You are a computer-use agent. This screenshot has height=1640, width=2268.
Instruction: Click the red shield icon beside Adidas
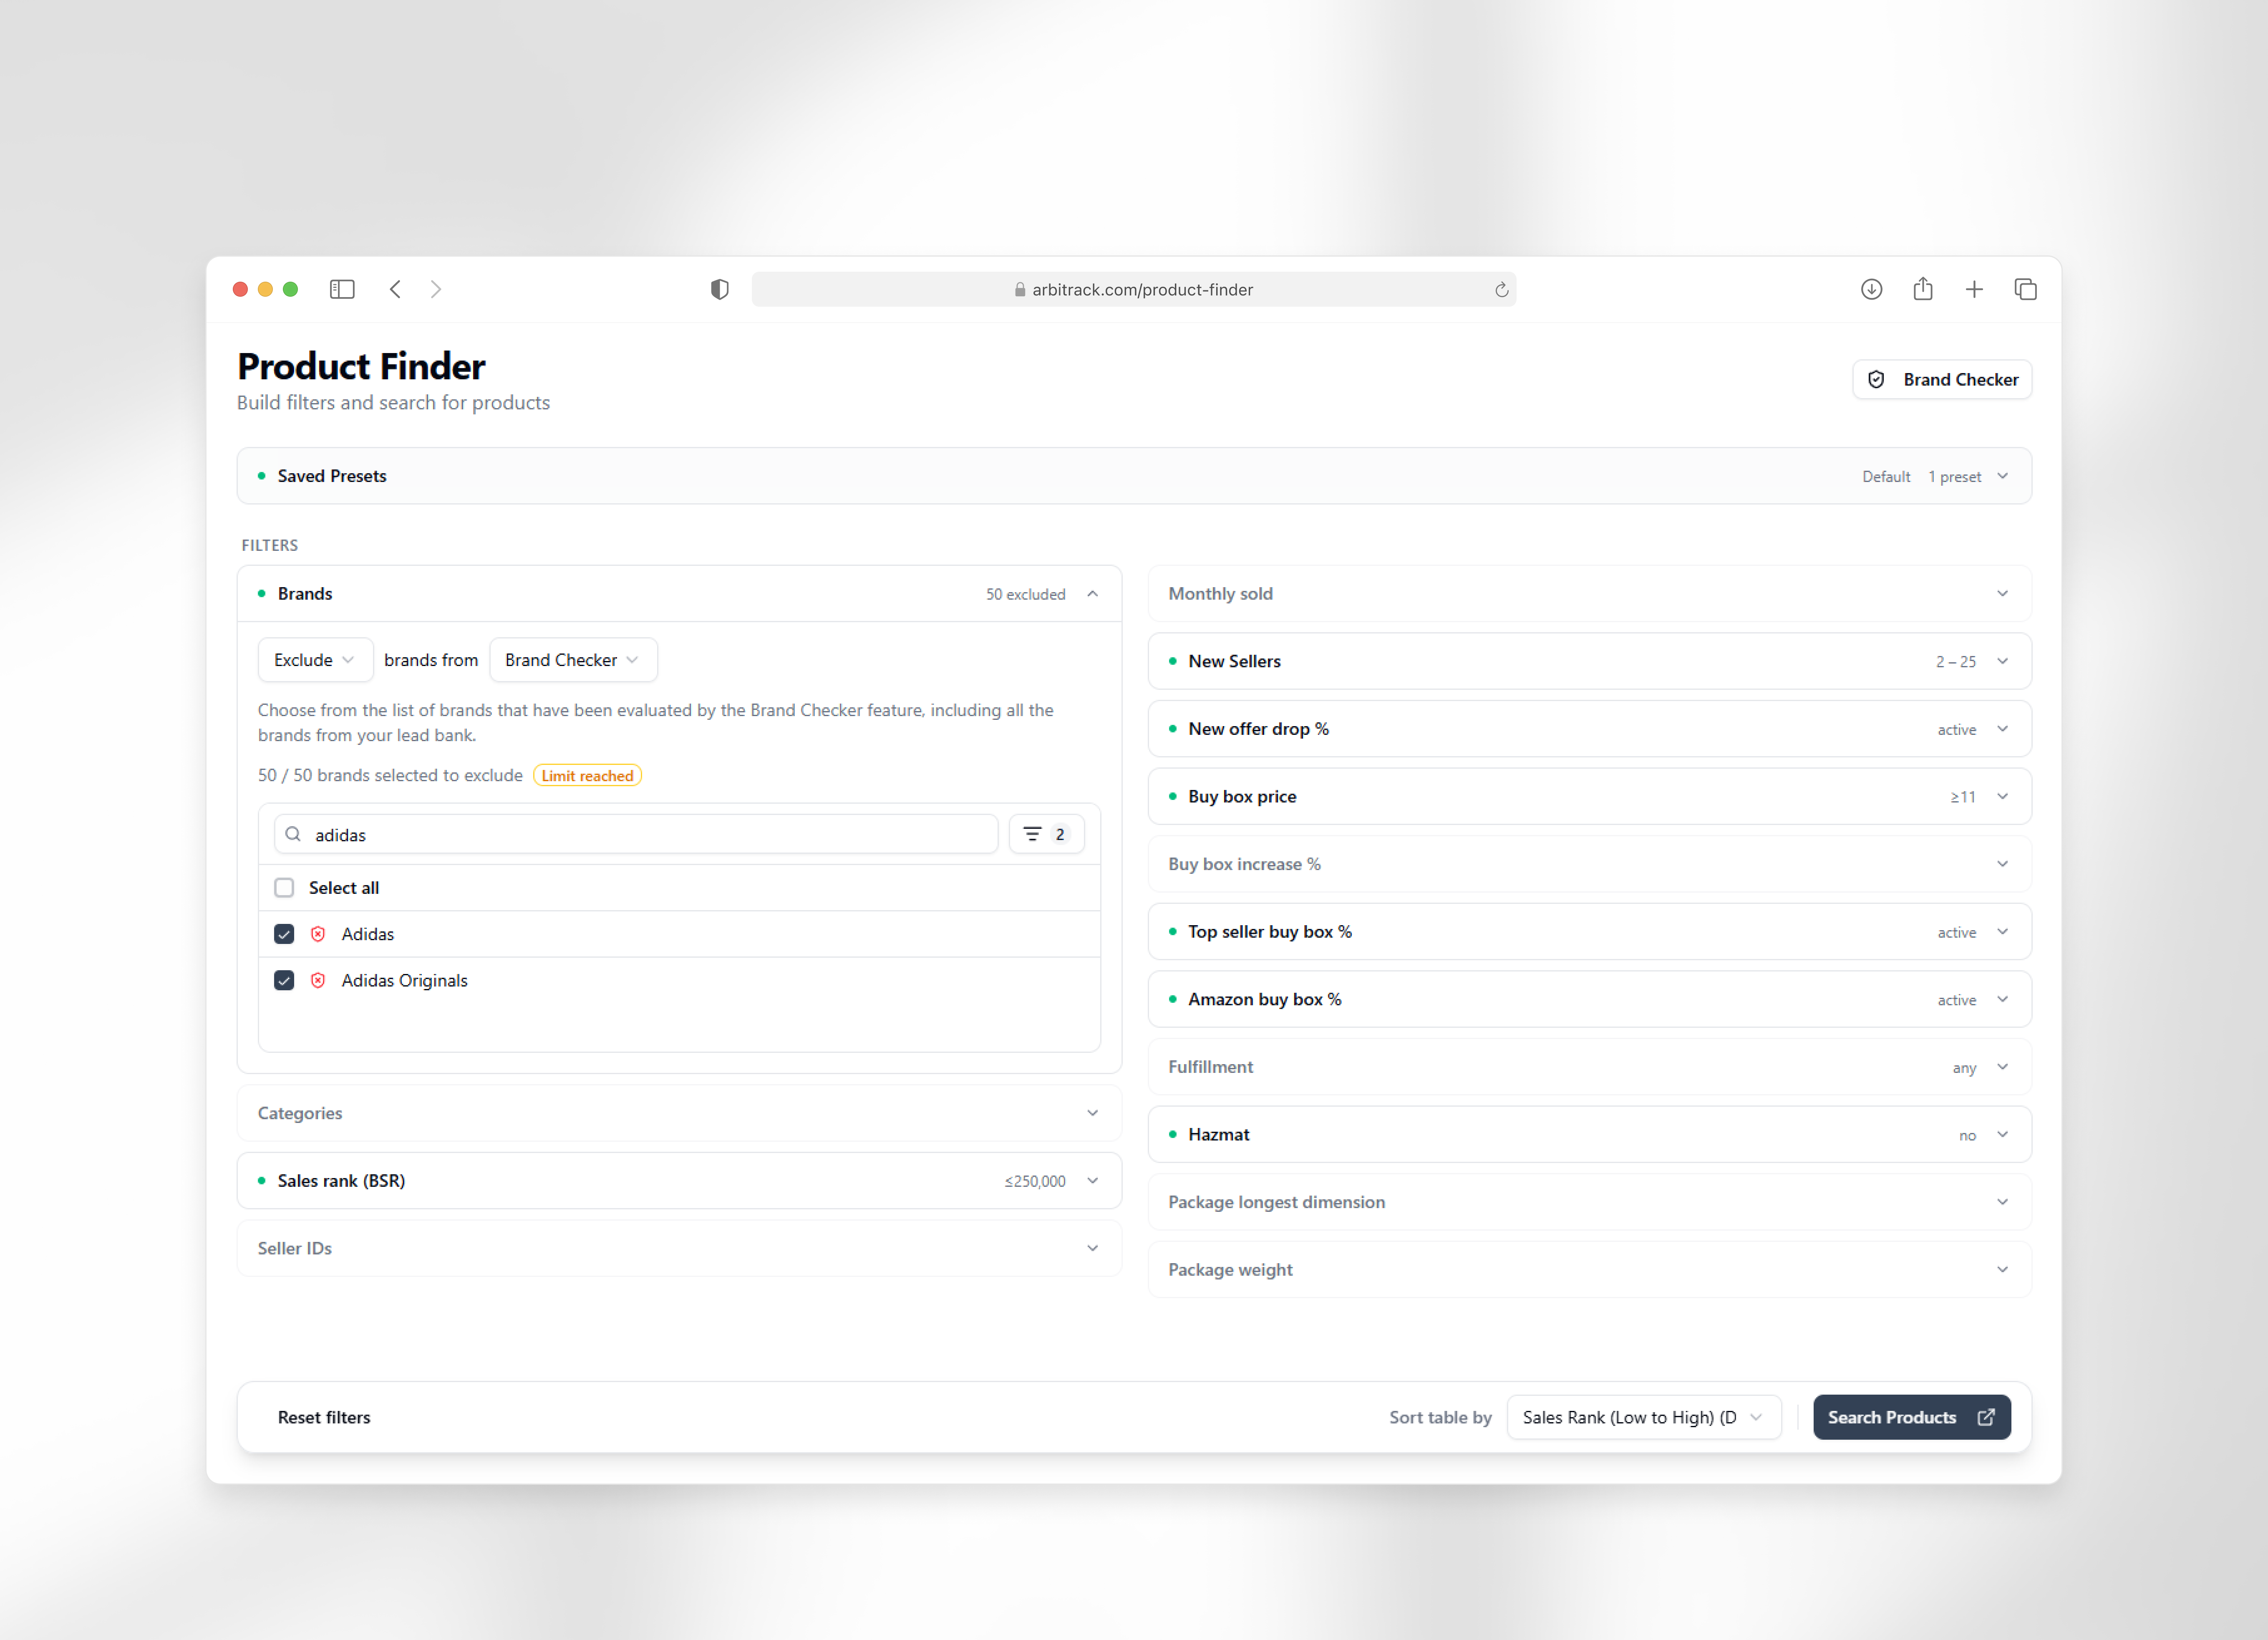pos(318,934)
